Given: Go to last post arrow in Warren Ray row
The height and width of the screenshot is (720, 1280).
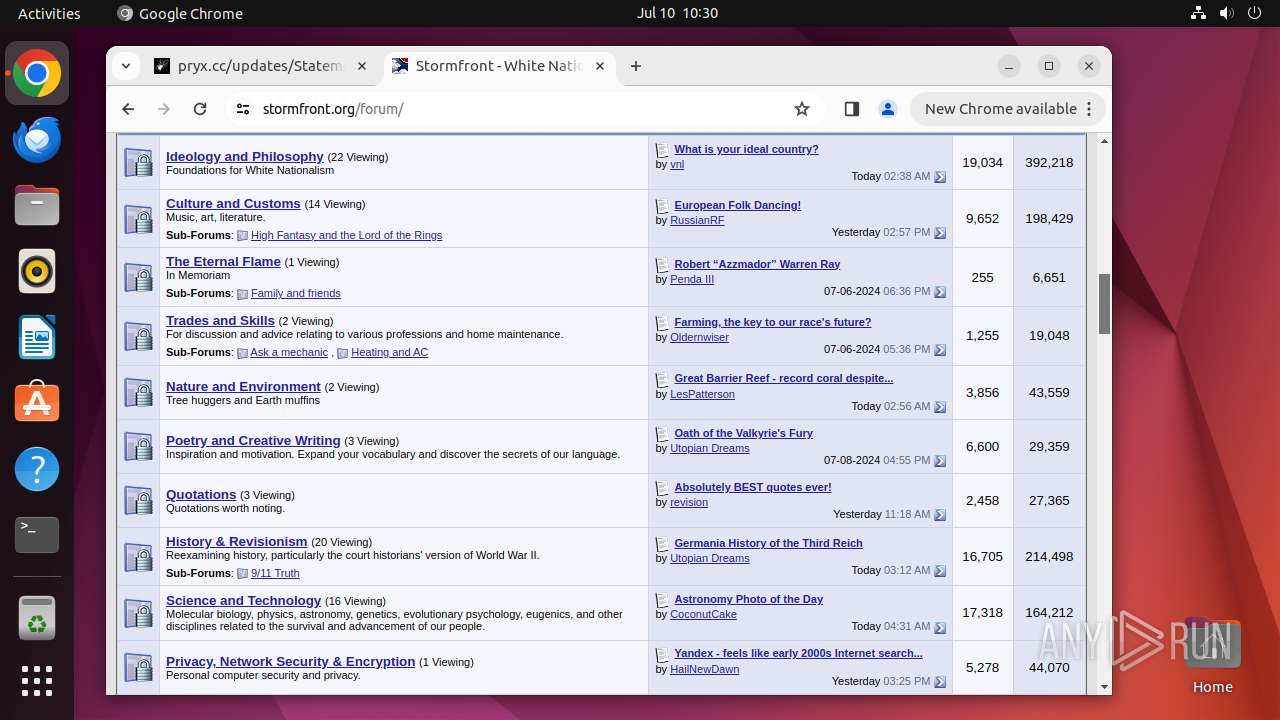Looking at the screenshot, I should tap(940, 292).
